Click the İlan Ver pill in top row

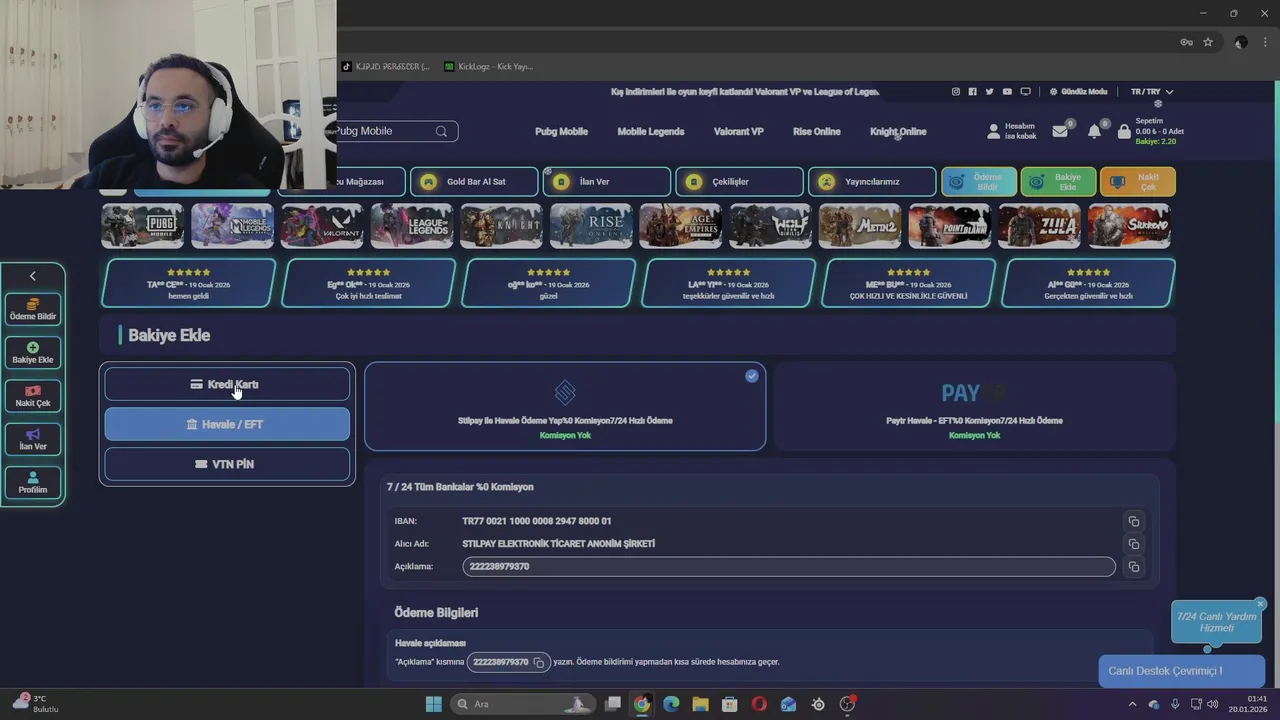[x=607, y=182]
